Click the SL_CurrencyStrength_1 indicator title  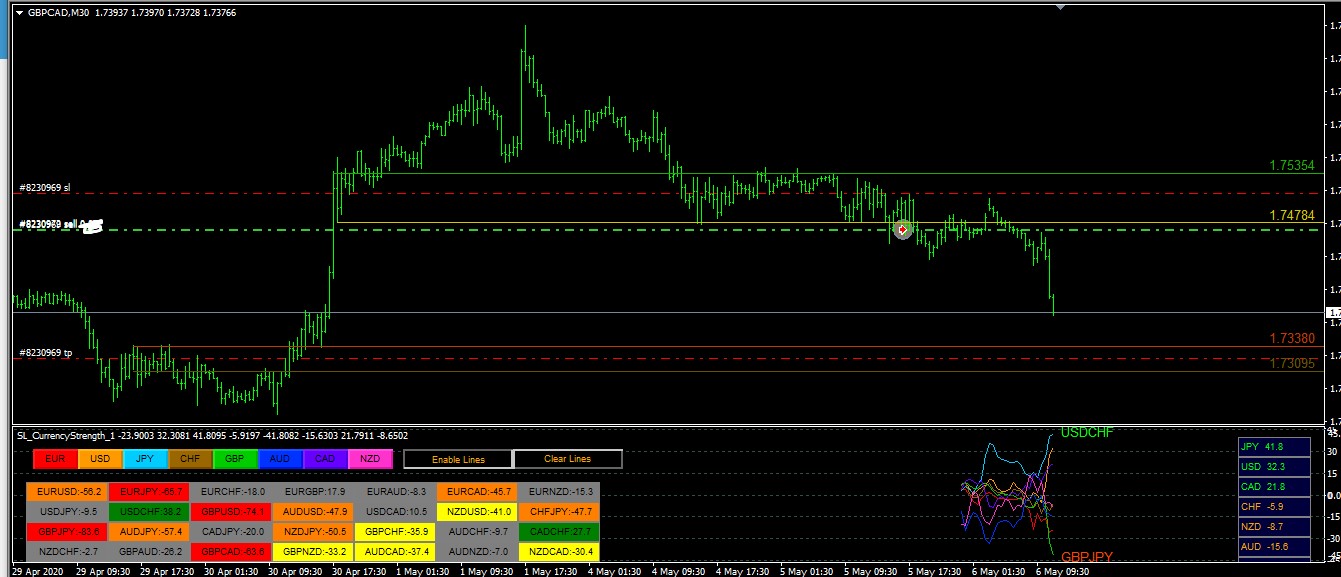click(67, 436)
